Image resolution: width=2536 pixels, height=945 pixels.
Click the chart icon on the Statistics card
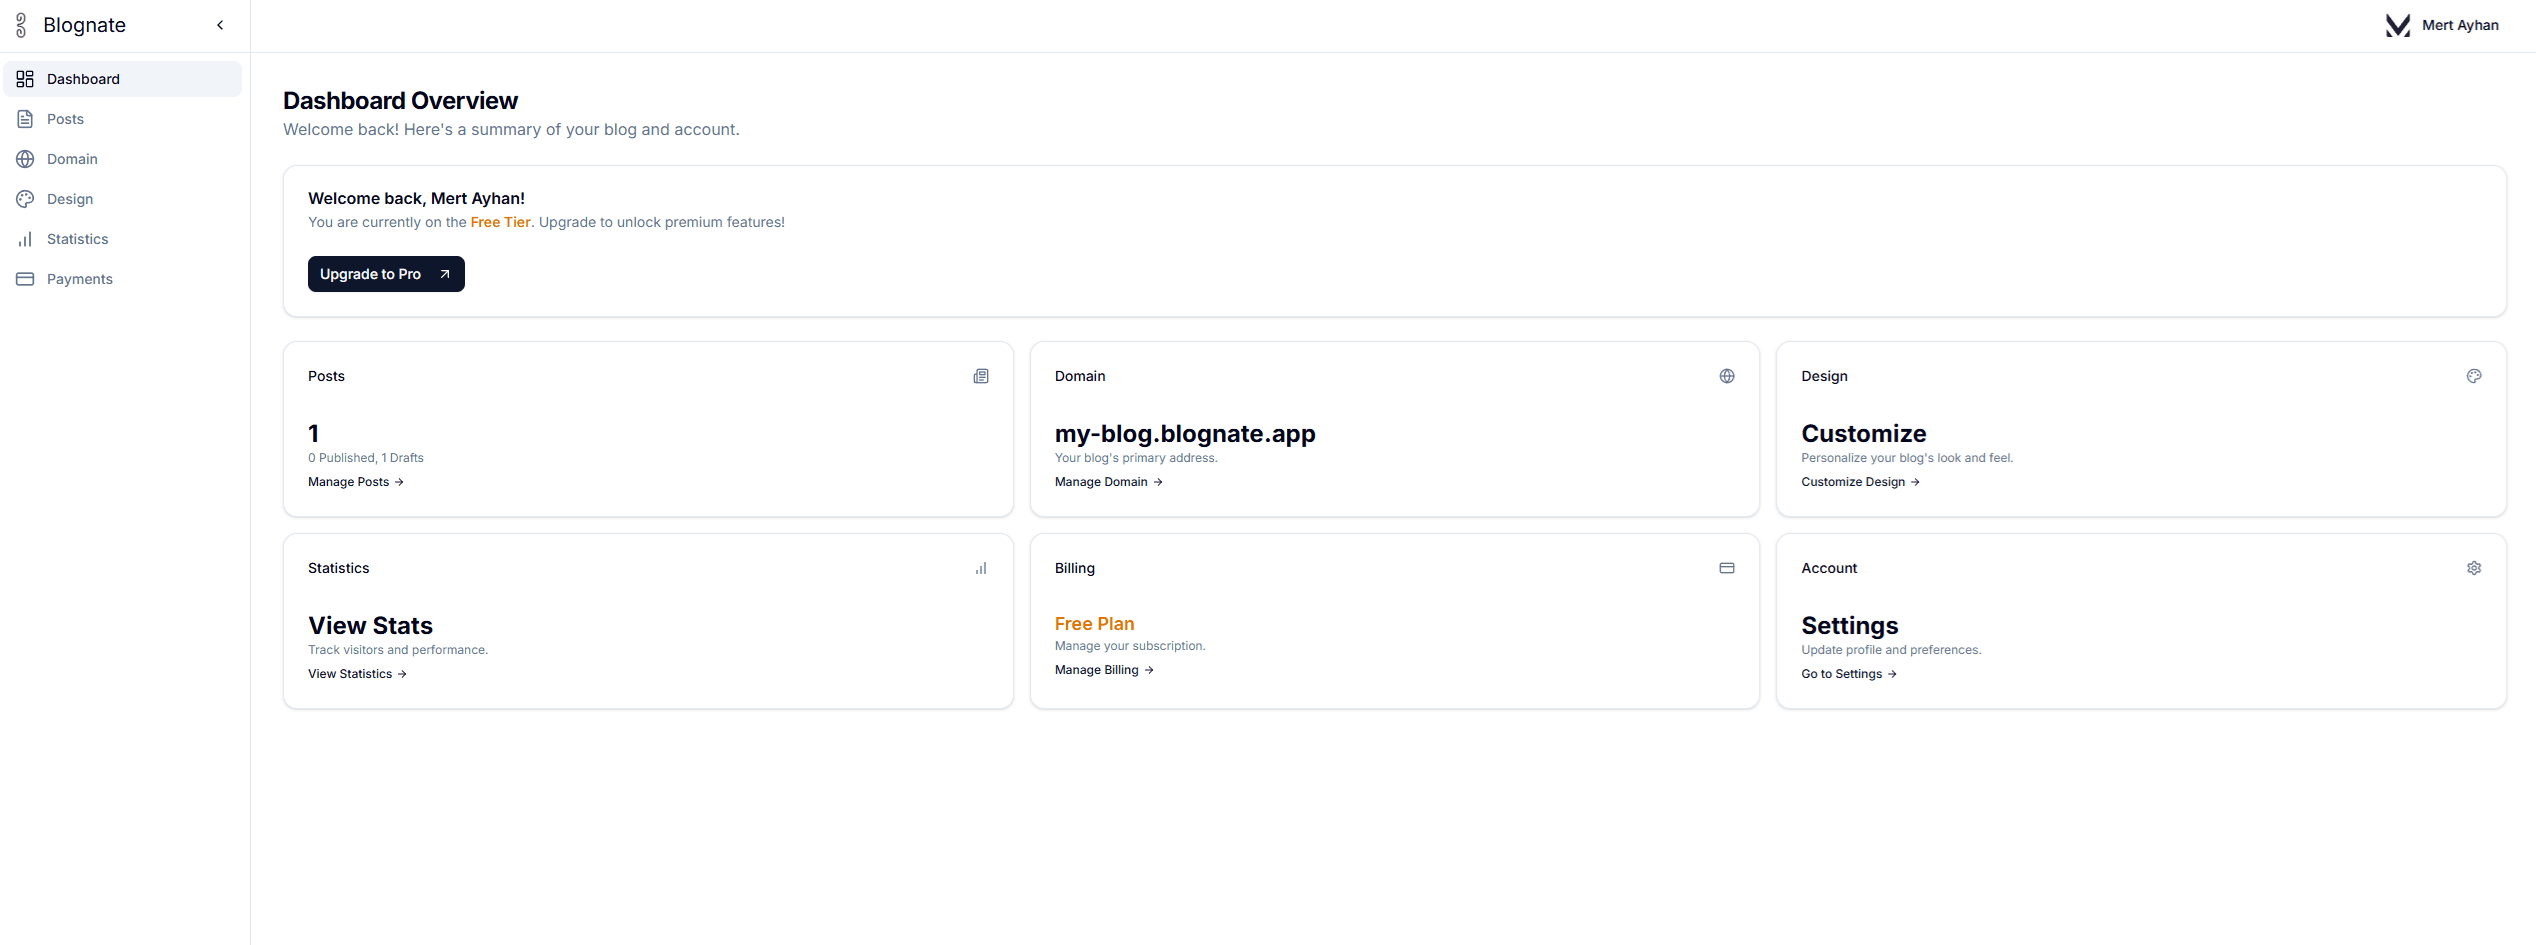pos(980,567)
